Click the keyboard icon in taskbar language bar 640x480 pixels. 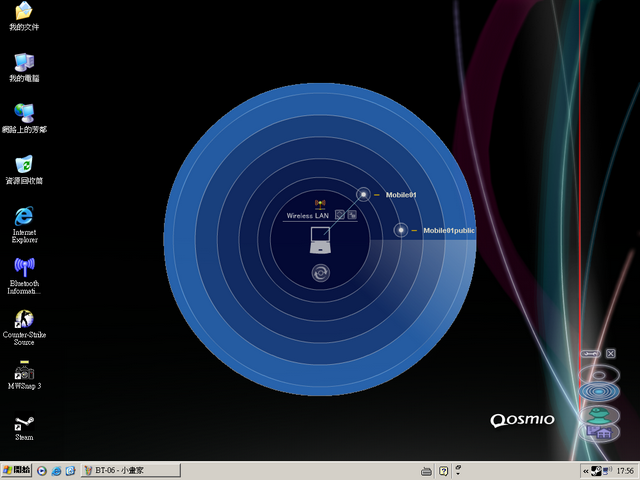click(x=426, y=471)
